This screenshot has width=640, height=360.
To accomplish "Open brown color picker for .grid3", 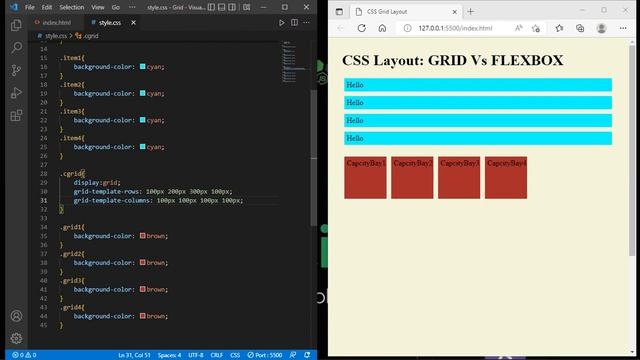I will click(x=142, y=289).
